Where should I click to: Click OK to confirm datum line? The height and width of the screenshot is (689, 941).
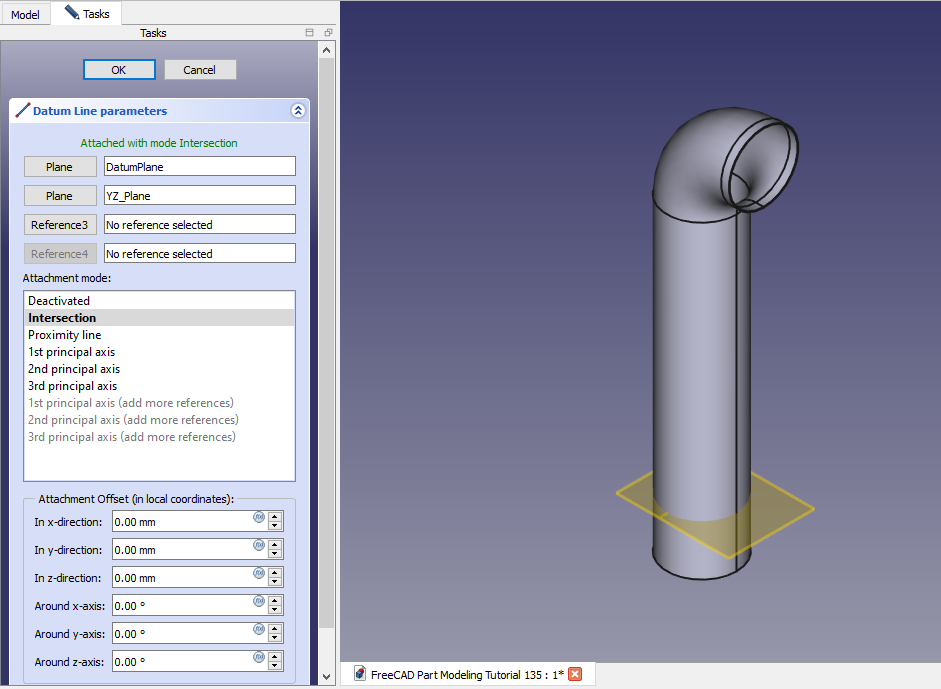pyautogui.click(x=119, y=70)
